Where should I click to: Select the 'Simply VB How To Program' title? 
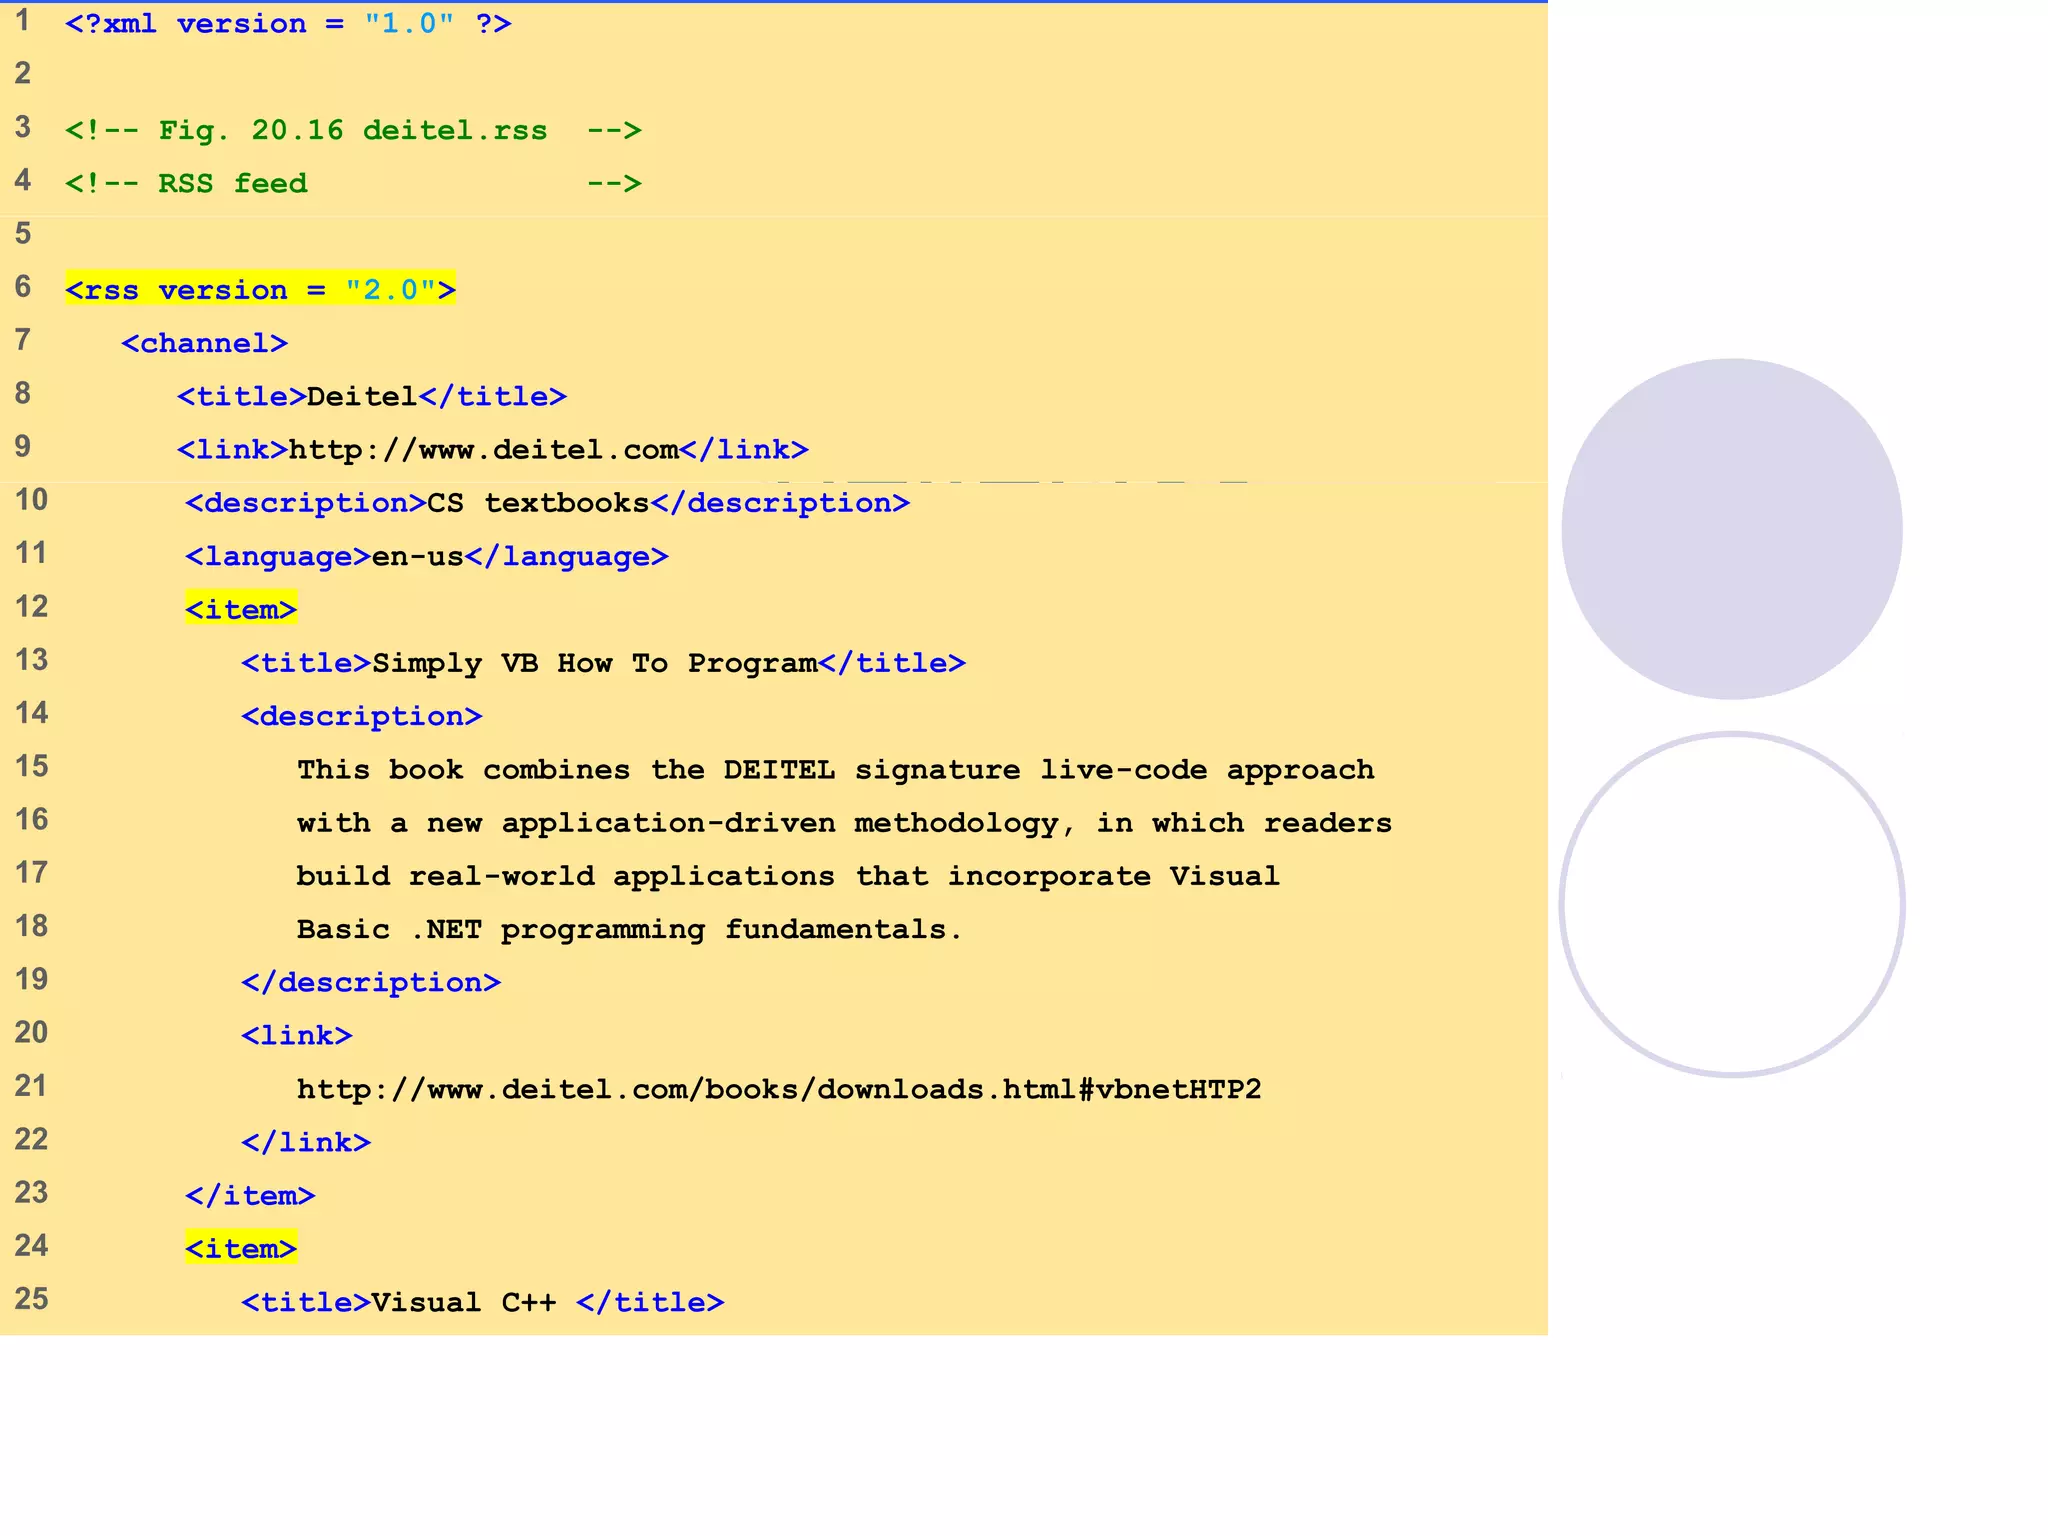604,662
